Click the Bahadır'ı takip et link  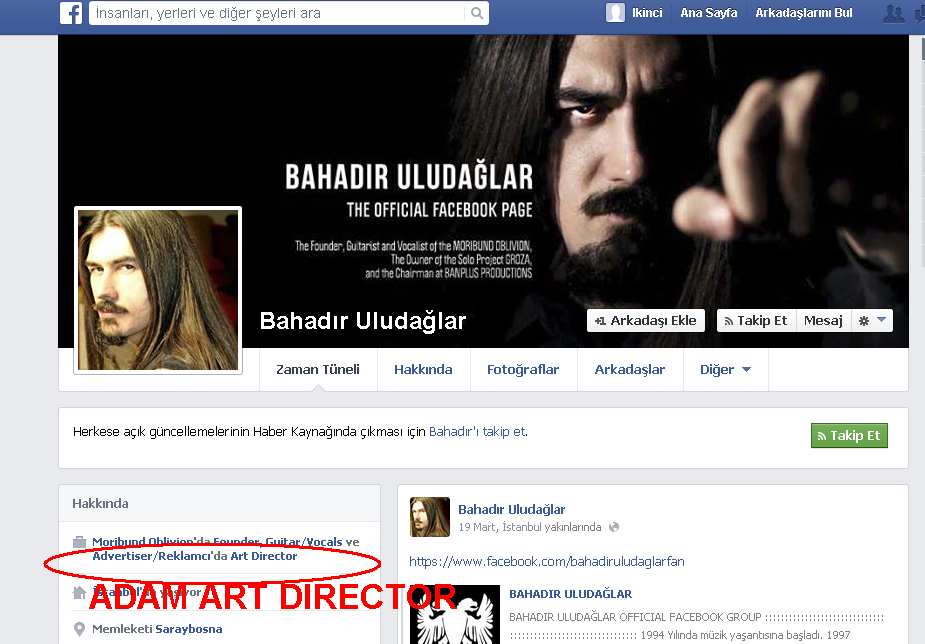coord(477,432)
